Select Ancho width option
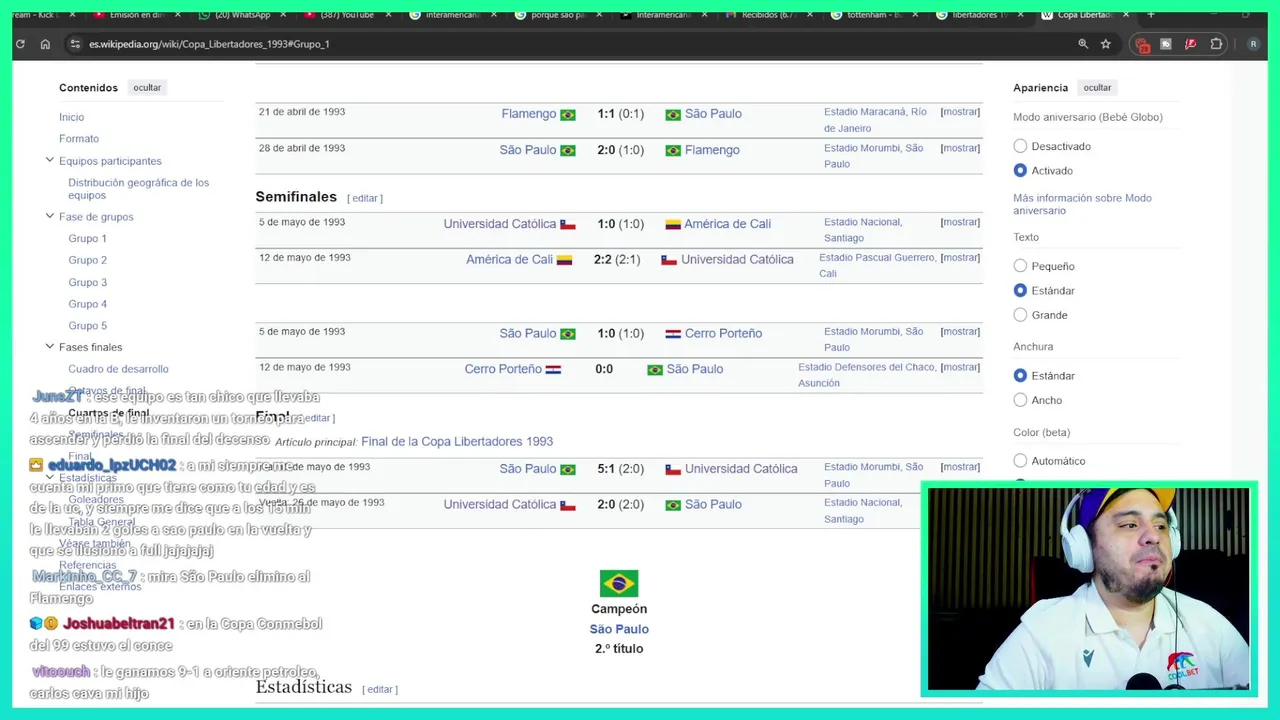 [x=1020, y=400]
